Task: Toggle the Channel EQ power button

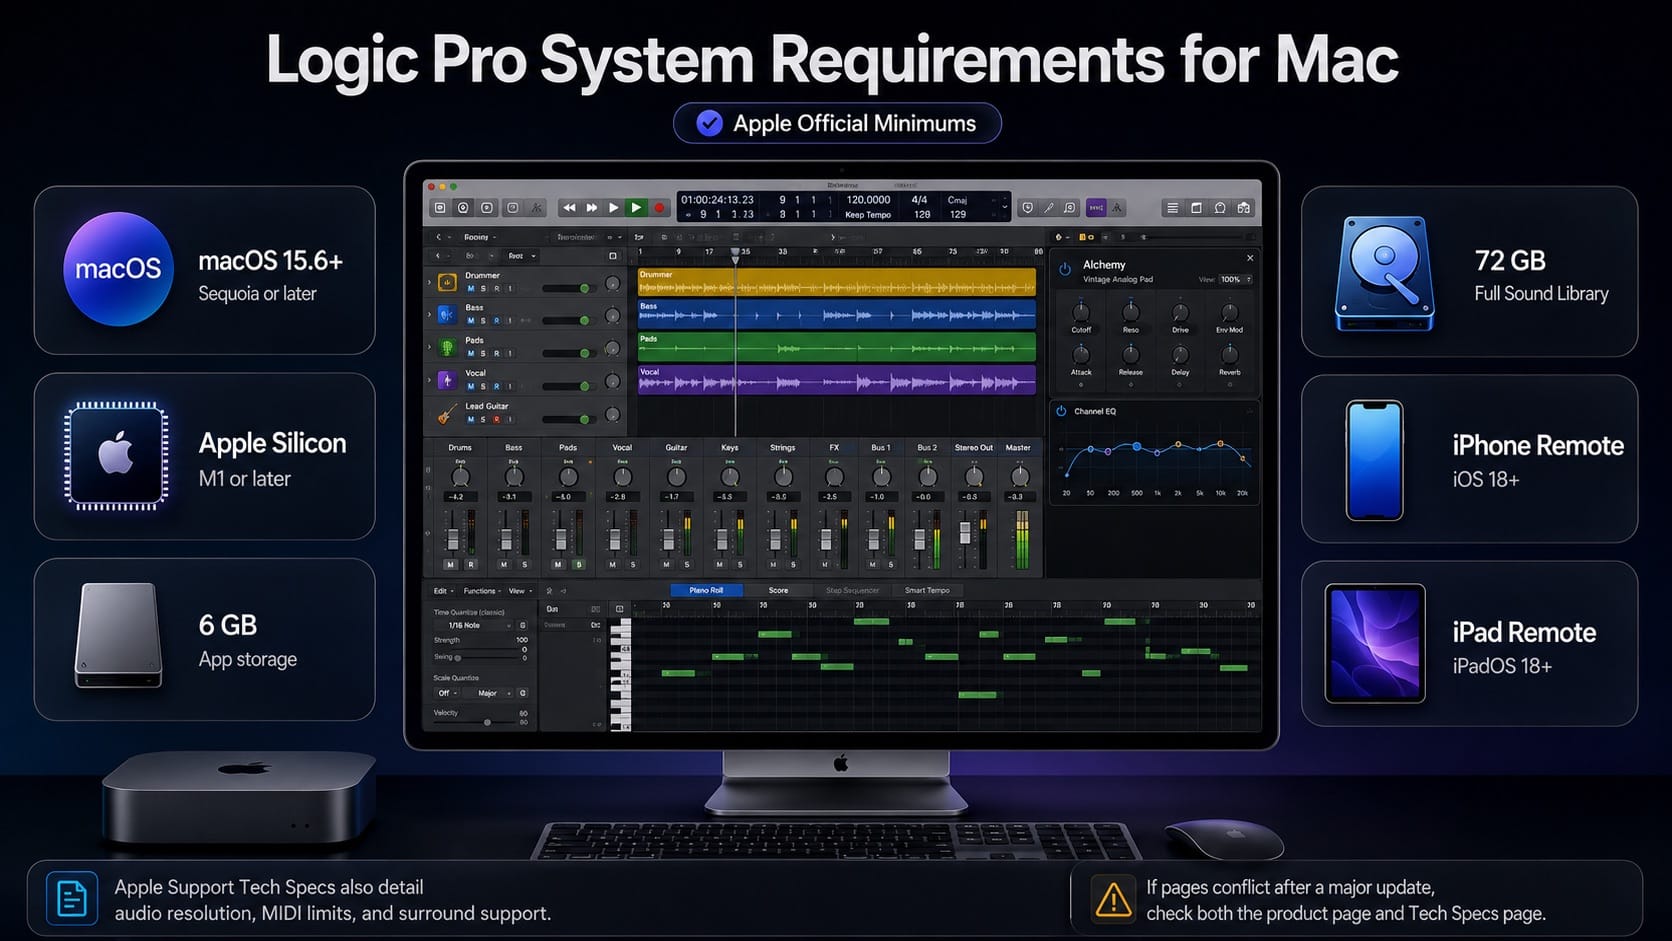Action: click(x=1061, y=411)
